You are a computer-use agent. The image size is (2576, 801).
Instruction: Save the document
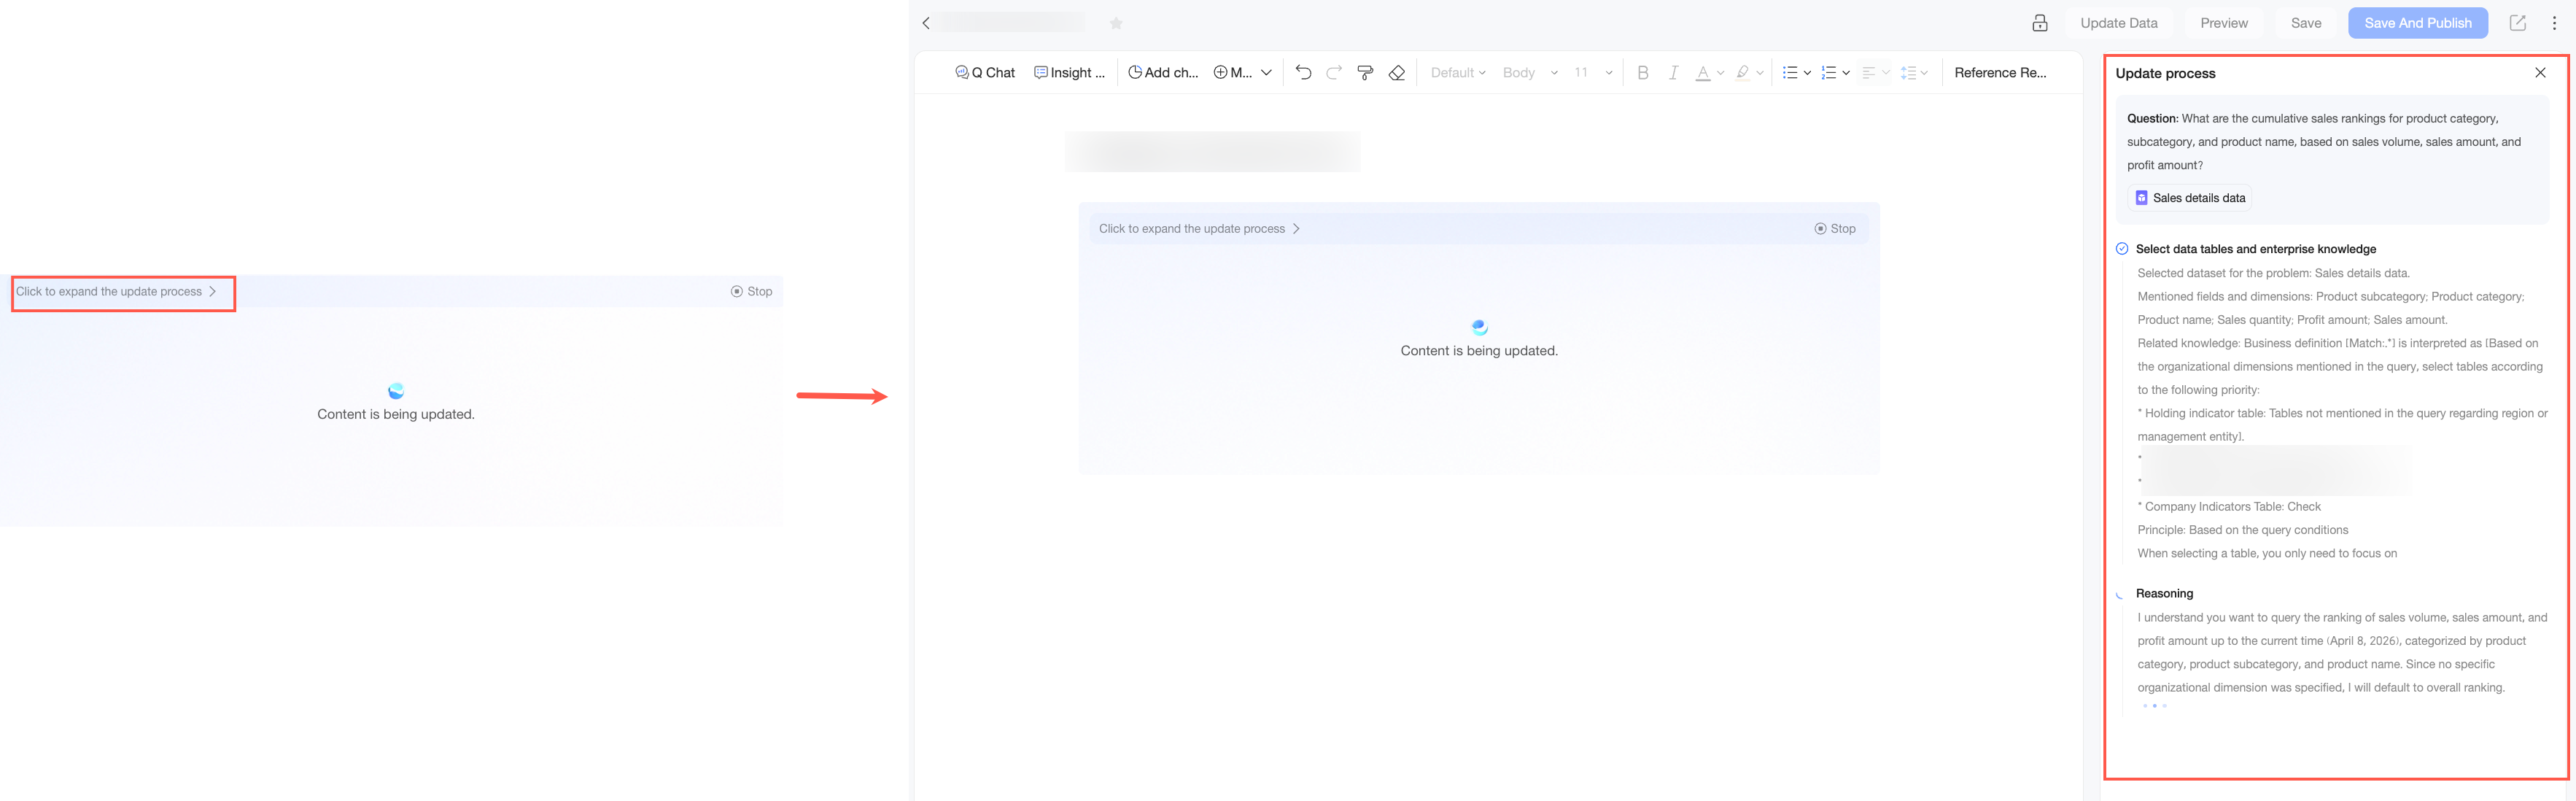[2306, 23]
